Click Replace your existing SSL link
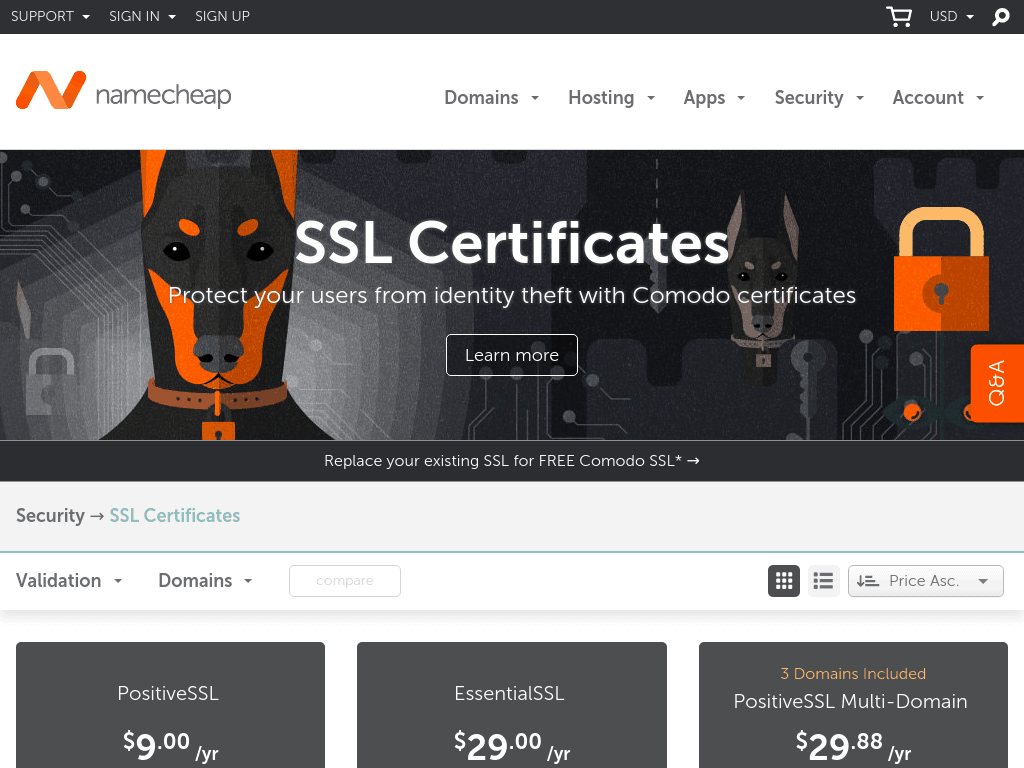This screenshot has width=1024, height=768. [x=512, y=460]
